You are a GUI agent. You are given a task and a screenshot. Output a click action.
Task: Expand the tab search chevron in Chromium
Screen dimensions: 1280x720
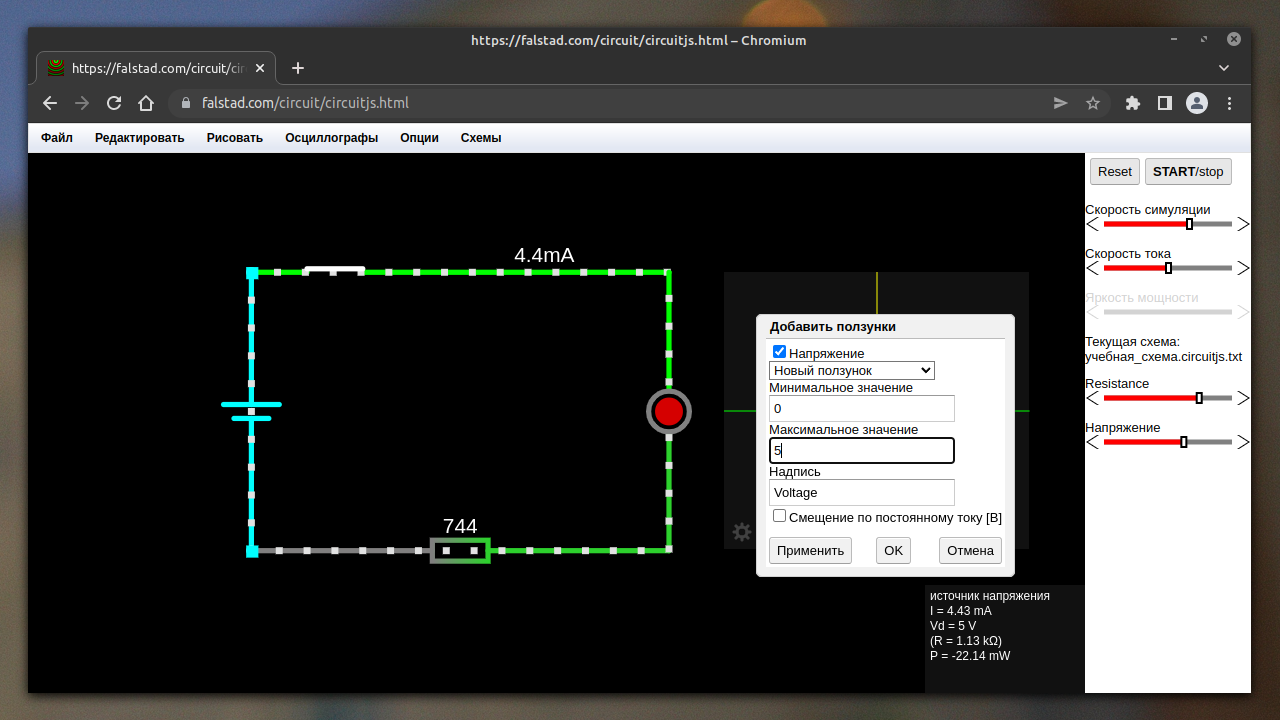click(x=1224, y=68)
